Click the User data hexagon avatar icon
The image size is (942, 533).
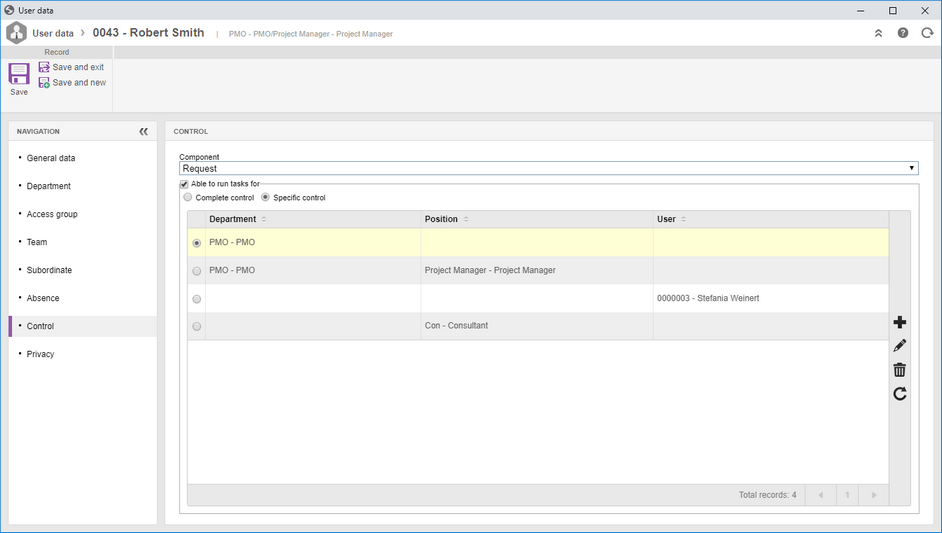[16, 32]
